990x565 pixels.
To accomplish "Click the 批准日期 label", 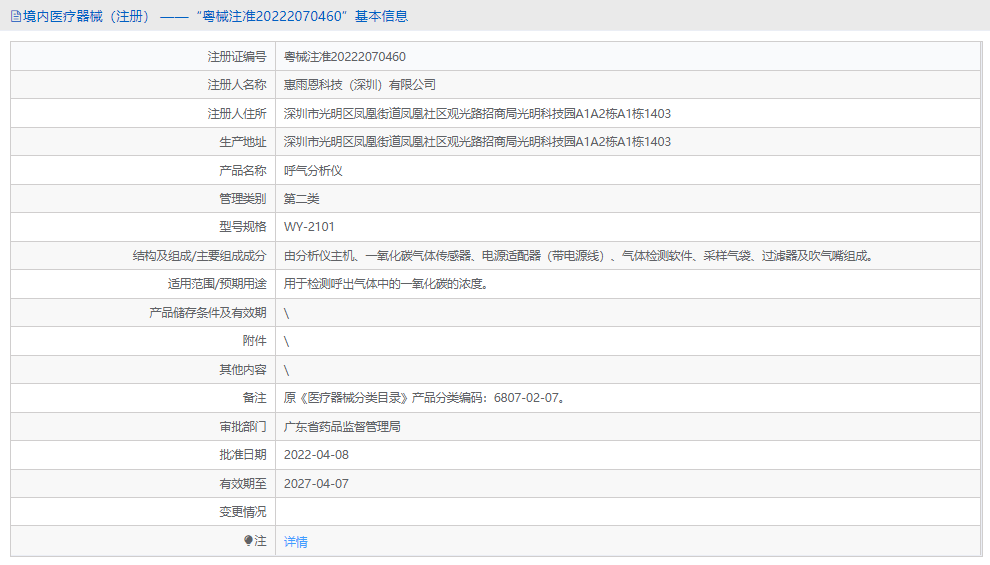I will pos(242,455).
